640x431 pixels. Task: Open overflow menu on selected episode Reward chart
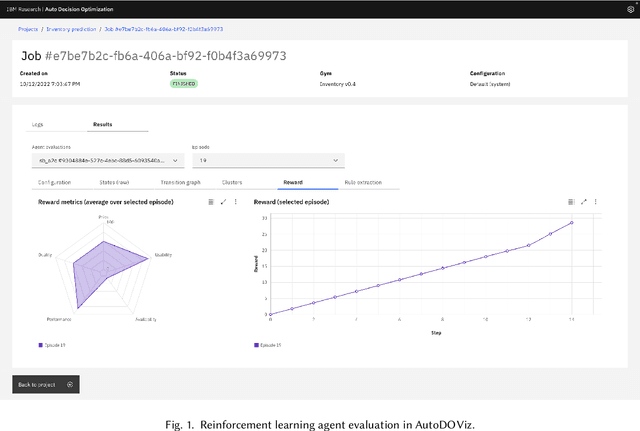click(x=596, y=202)
